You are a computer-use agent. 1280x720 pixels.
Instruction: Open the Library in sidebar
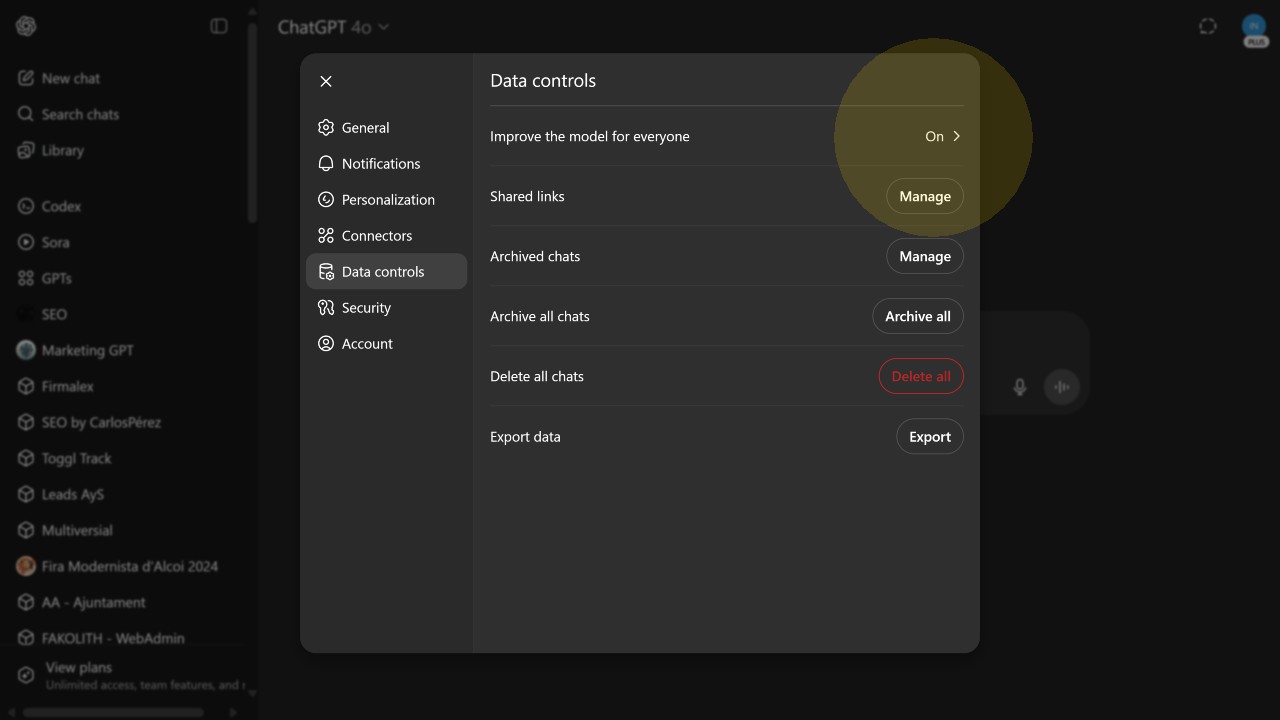pos(62,150)
